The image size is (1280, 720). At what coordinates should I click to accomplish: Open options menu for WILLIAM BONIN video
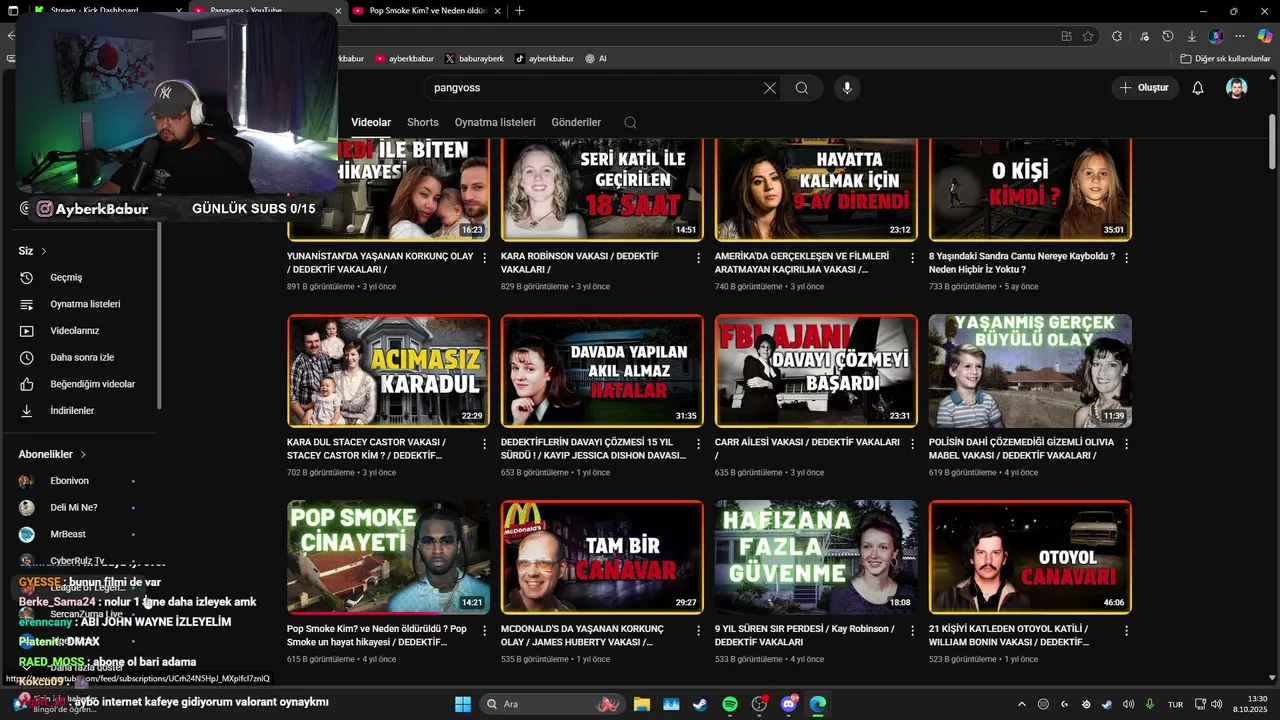(1127, 631)
